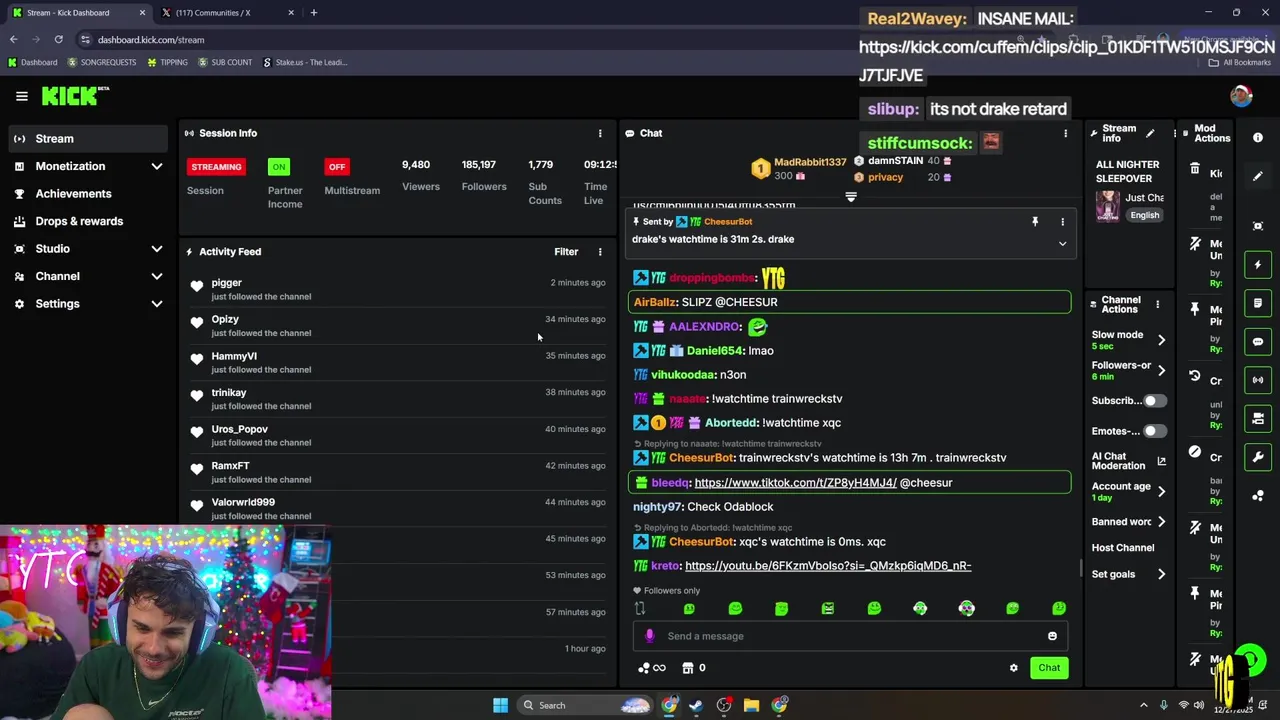The width and height of the screenshot is (1280, 720).
Task: Toggle the notes widget icon in sidebar
Action: click(x=1258, y=303)
